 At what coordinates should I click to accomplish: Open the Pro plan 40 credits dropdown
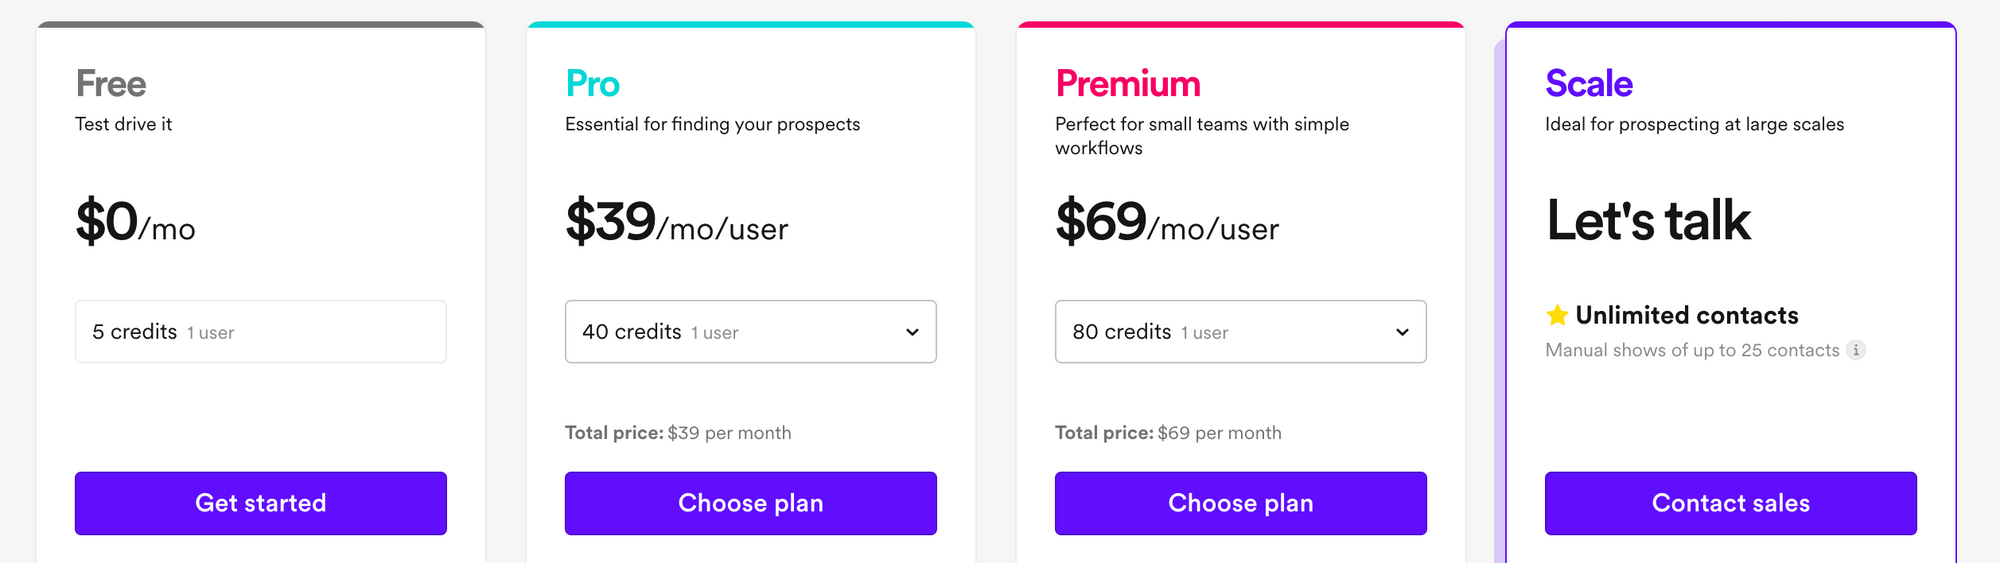tap(750, 332)
